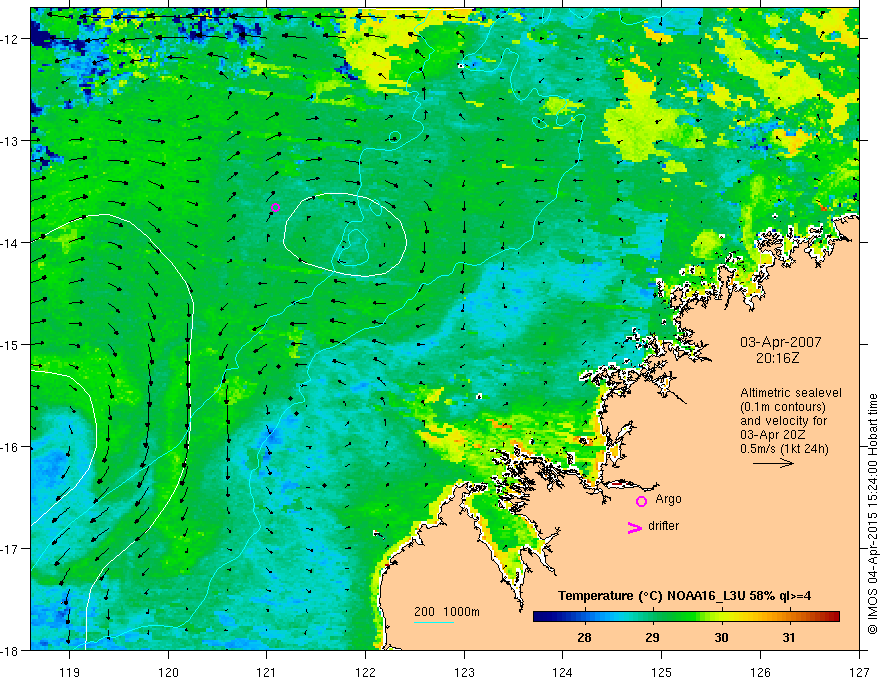Click longitude axis label '126'
Image resolution: width=880 pixels, height=680 pixels.
(760, 672)
